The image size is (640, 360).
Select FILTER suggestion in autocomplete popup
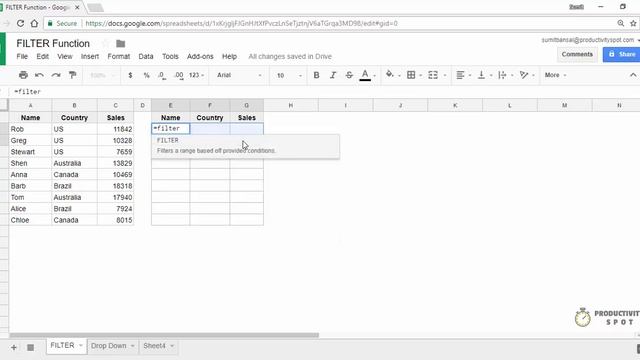click(245, 146)
